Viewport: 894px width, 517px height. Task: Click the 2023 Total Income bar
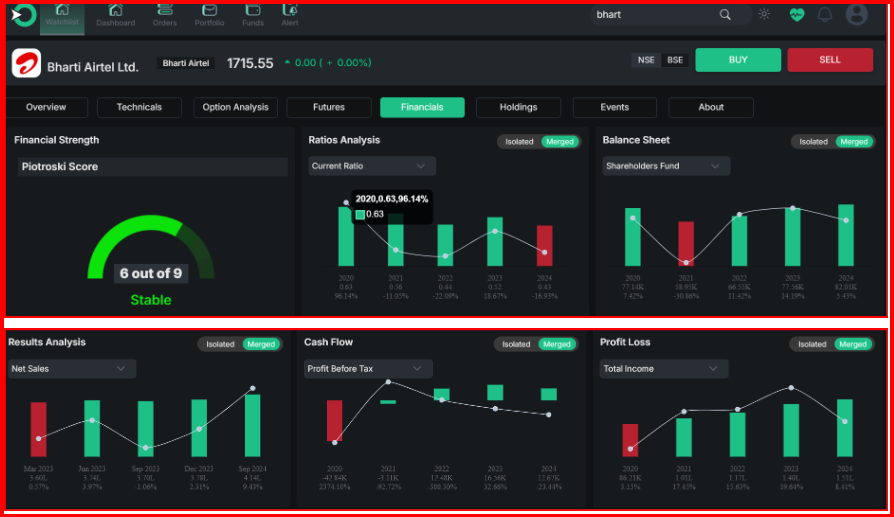(x=791, y=430)
